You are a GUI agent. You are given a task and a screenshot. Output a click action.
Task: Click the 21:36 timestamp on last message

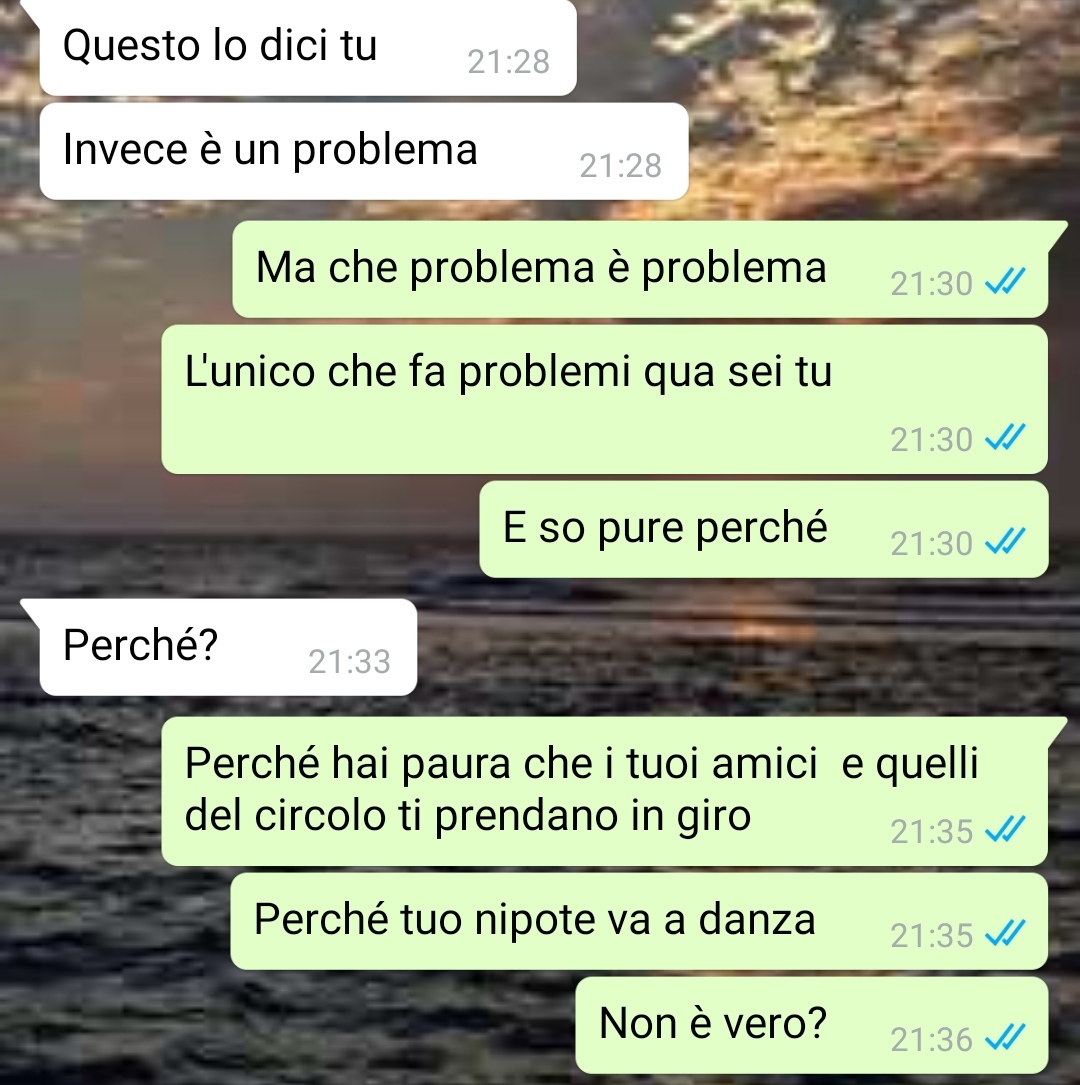click(931, 1039)
